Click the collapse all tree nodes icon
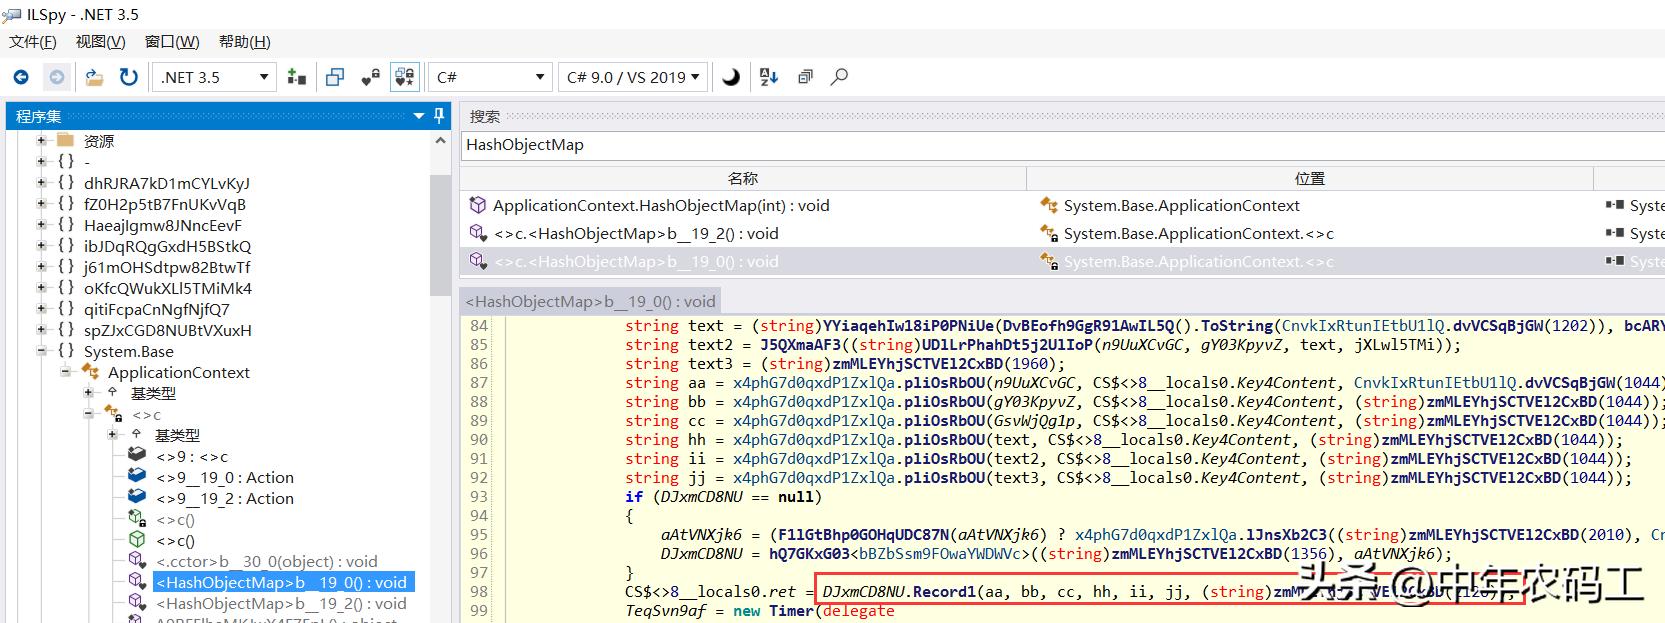 (x=805, y=77)
